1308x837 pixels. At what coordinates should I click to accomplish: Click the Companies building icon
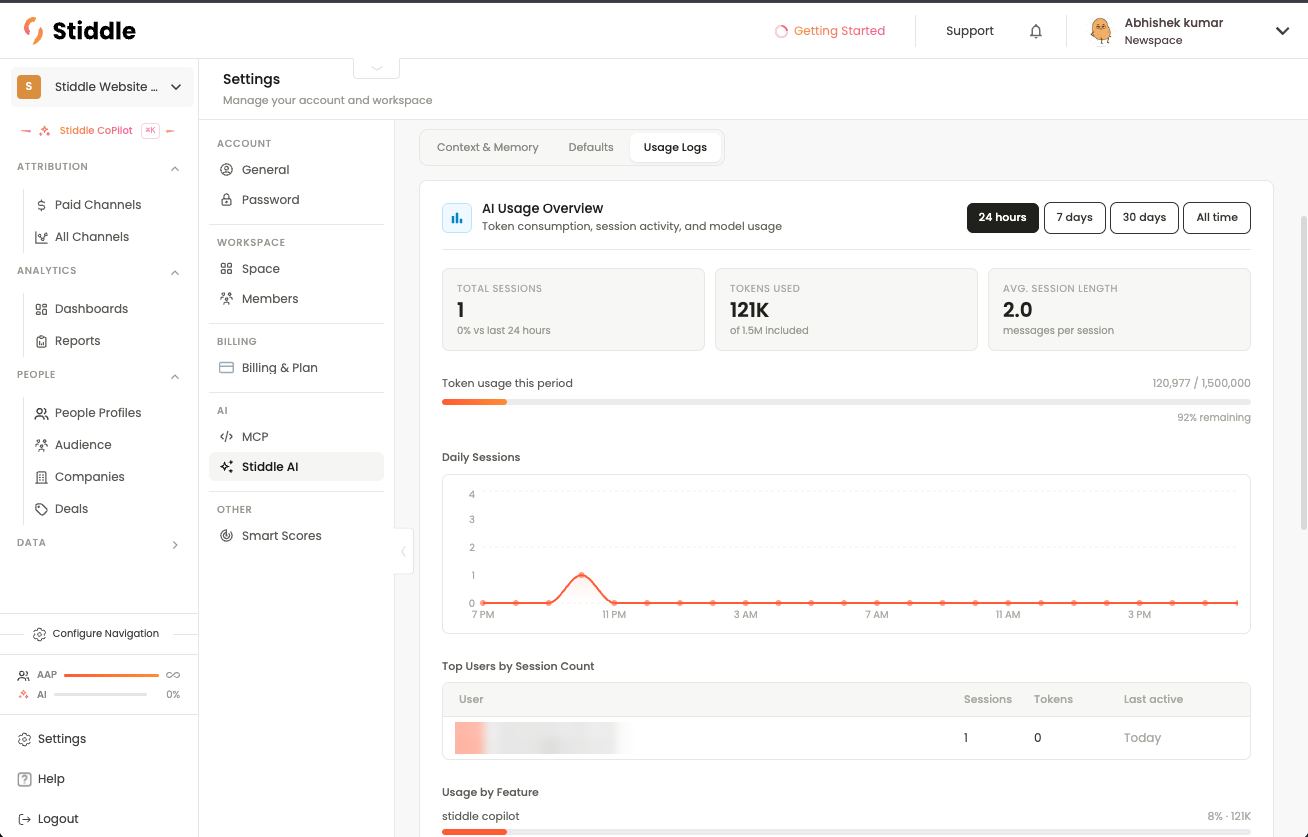[41, 477]
